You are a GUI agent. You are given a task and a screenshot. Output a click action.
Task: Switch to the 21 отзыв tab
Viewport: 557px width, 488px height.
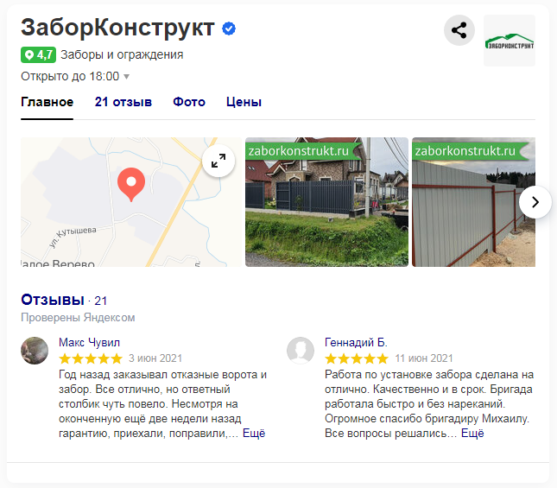pyautogui.click(x=123, y=102)
